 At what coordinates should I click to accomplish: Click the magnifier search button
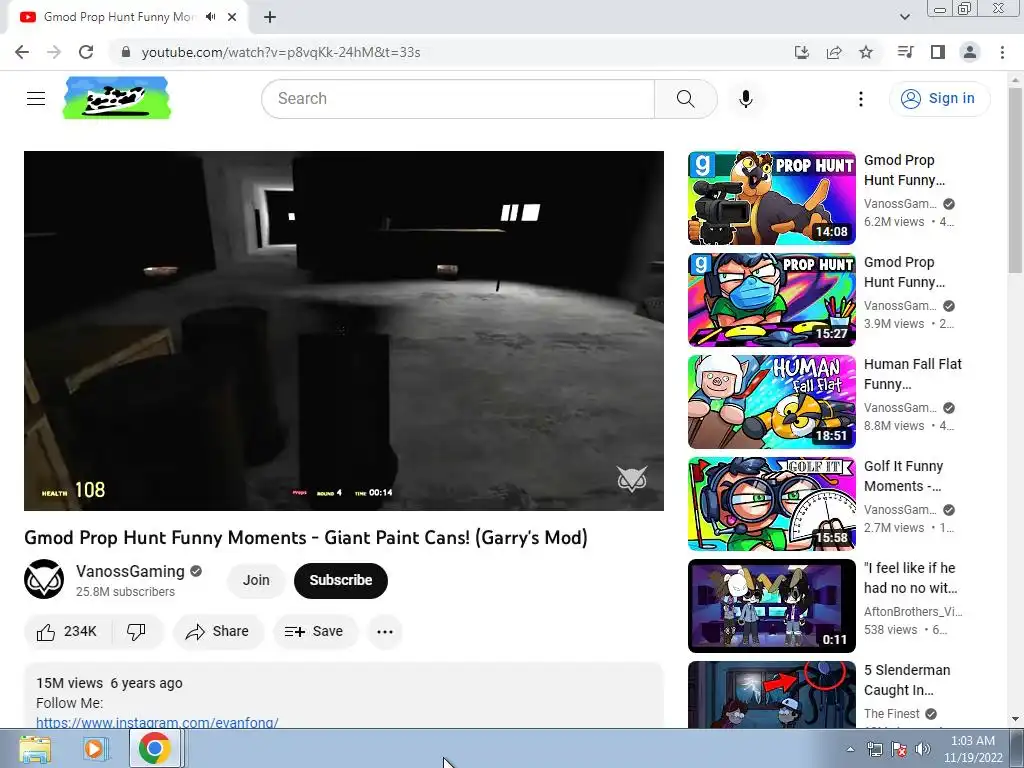686,99
